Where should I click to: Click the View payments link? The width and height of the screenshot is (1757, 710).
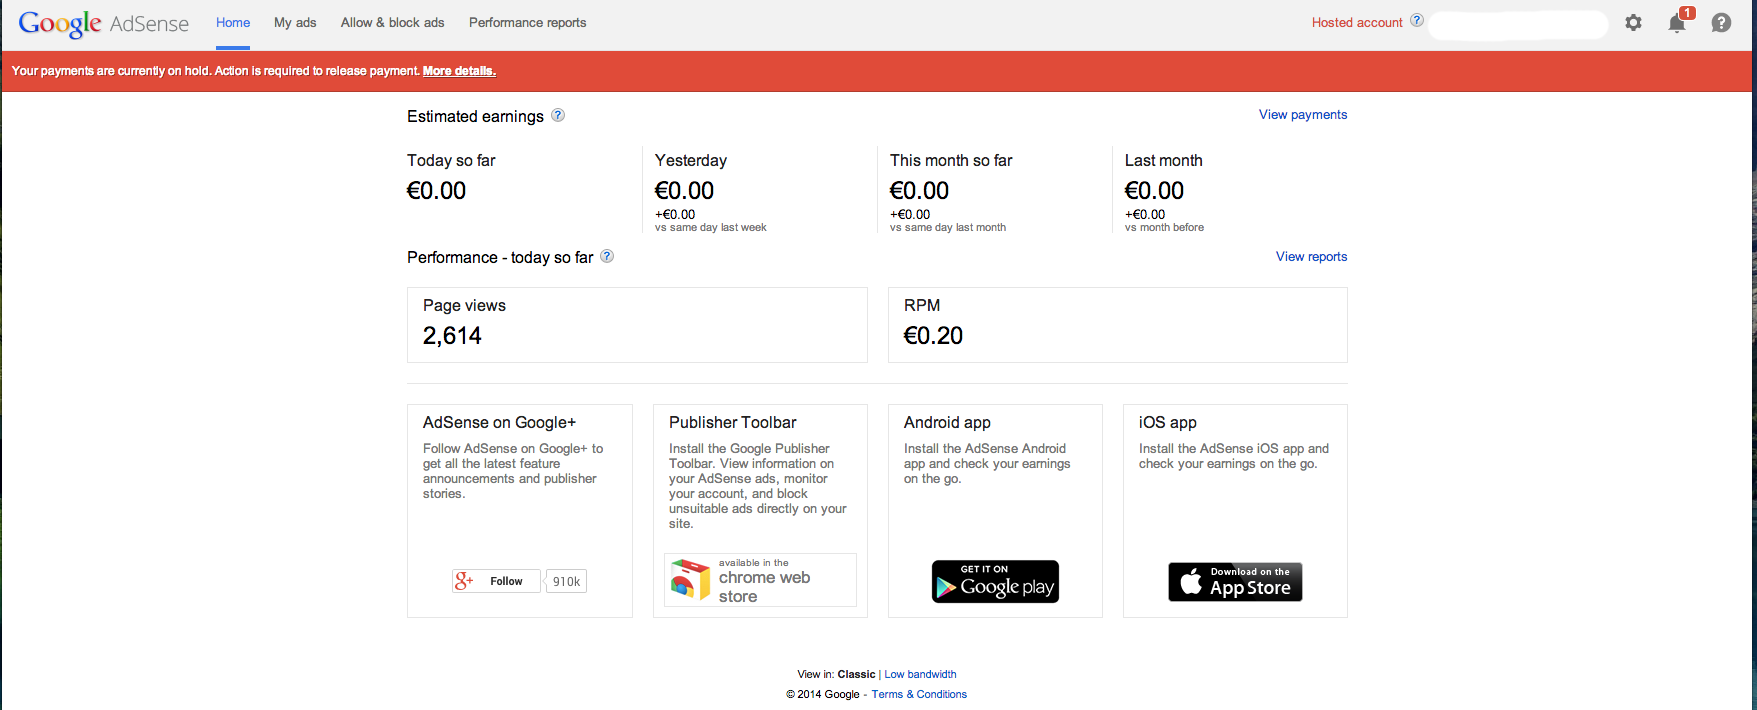[x=1302, y=115]
